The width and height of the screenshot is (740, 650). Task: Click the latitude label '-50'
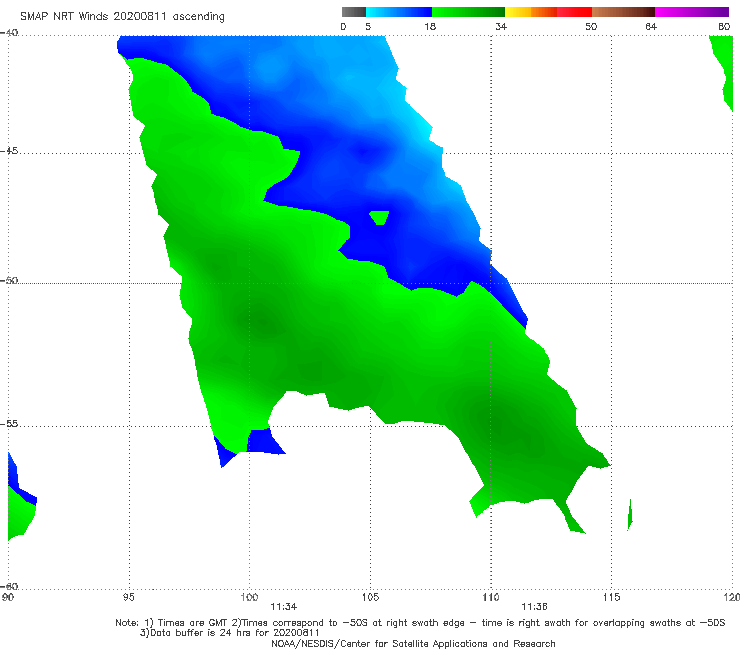coord(9,280)
